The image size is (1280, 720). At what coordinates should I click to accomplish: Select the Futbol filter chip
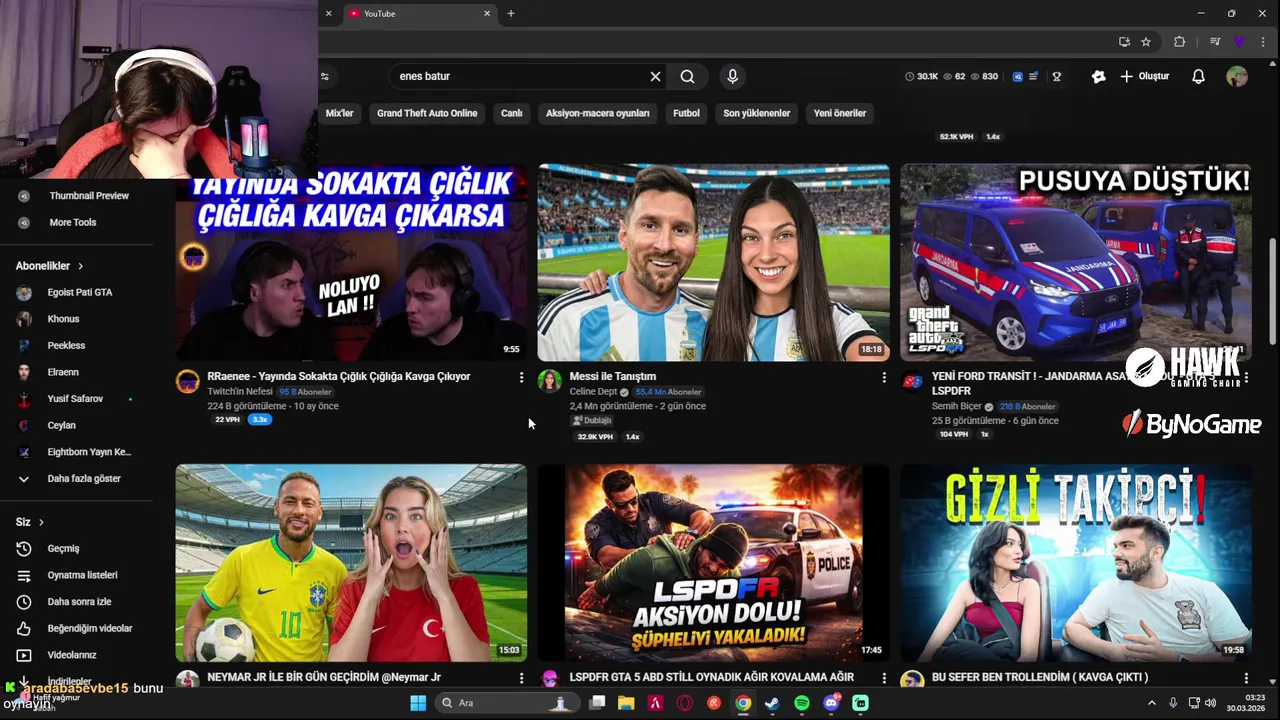point(686,113)
